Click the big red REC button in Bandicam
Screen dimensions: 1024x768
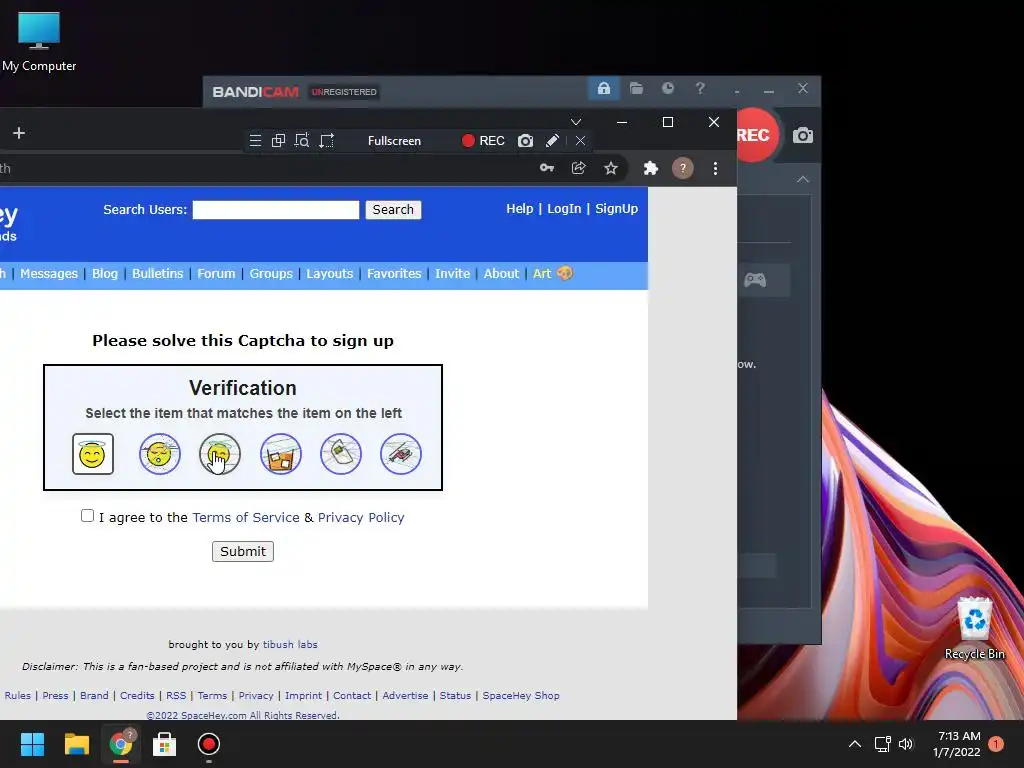pyautogui.click(x=755, y=135)
